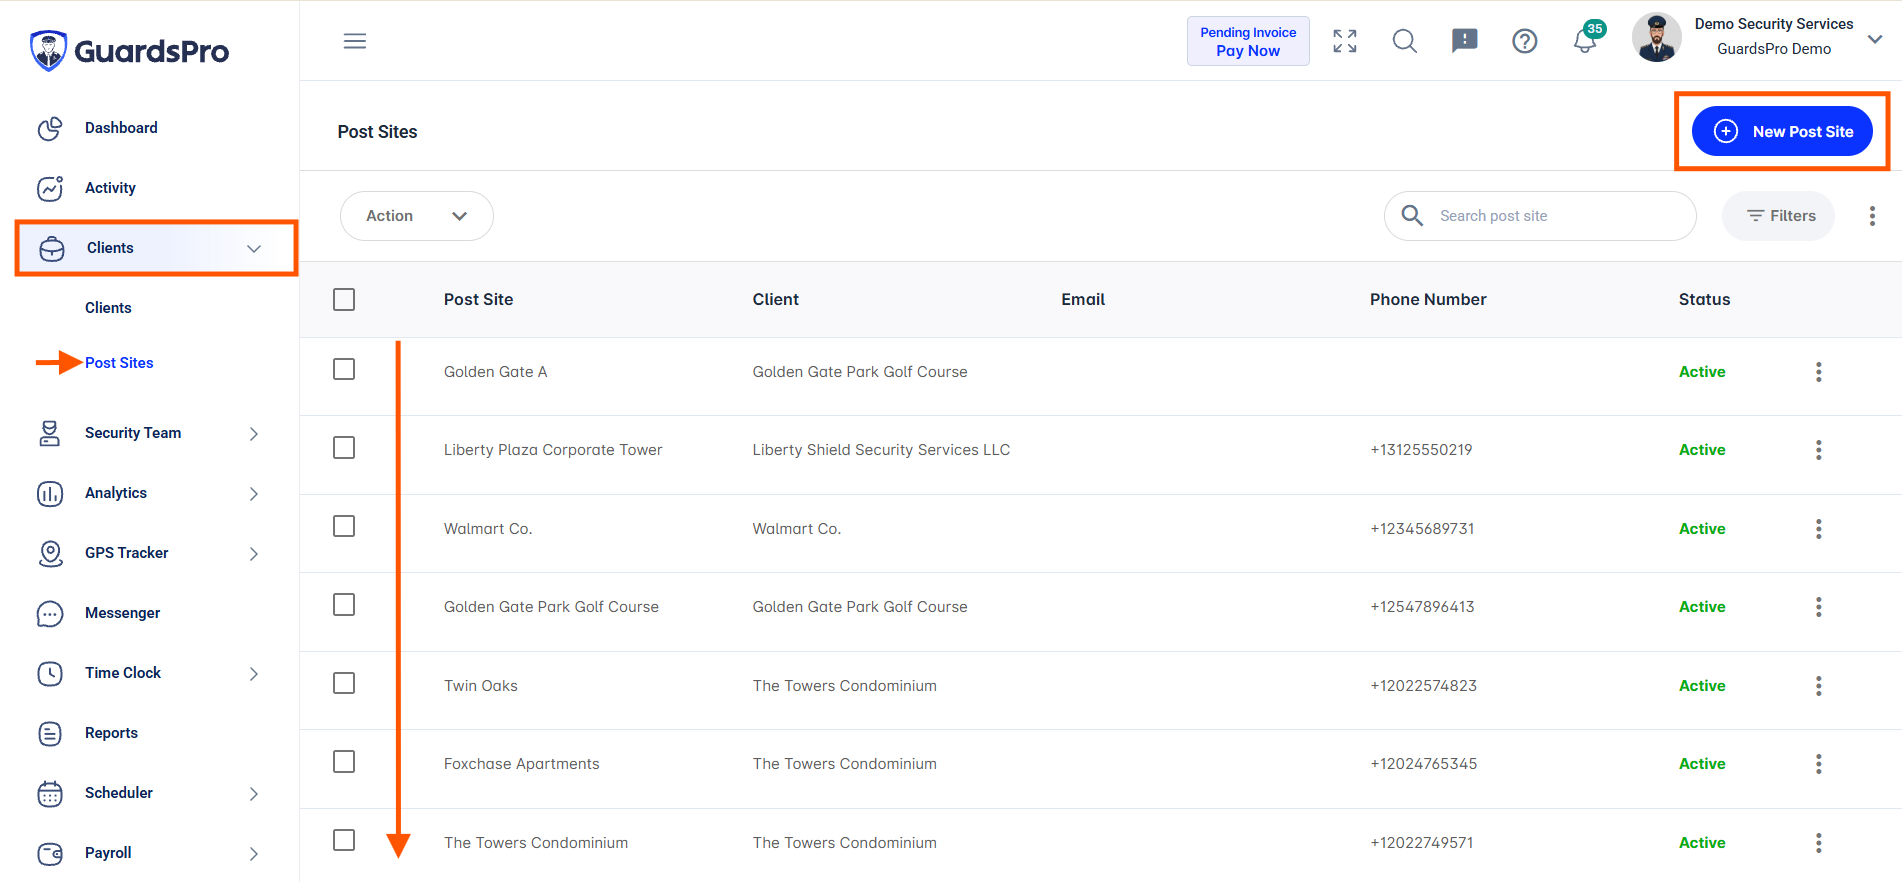The width and height of the screenshot is (1902, 882).
Task: Open row menu for Twin Oaks
Action: [x=1818, y=686]
